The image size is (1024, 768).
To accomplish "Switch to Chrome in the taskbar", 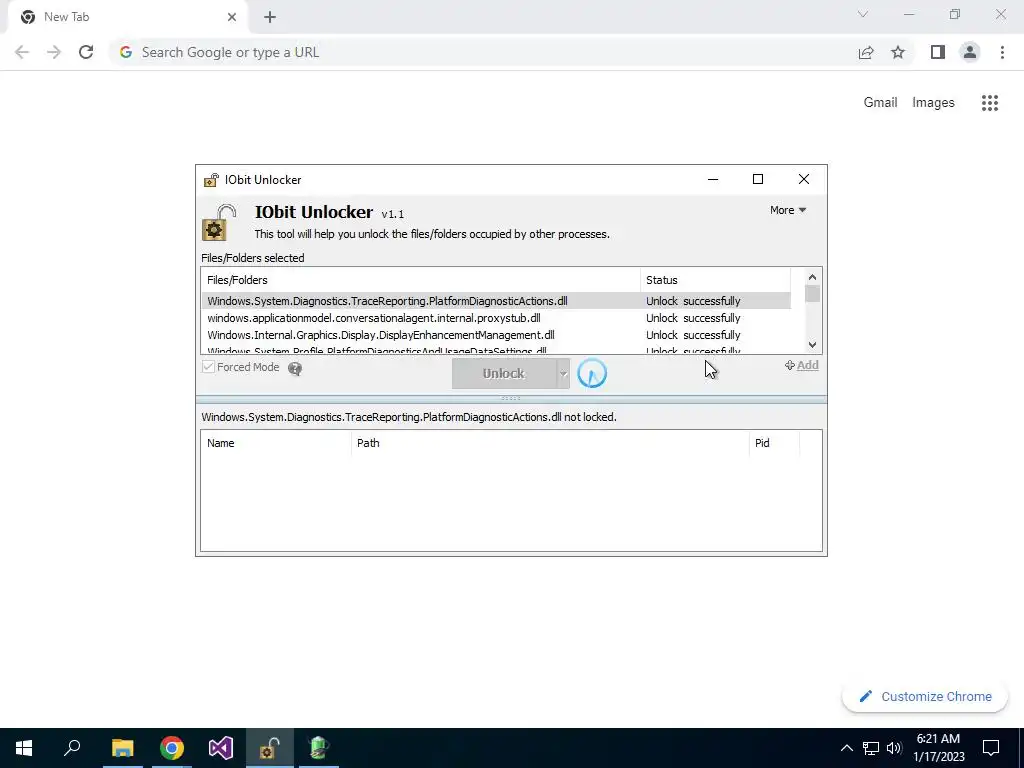I will (x=172, y=748).
